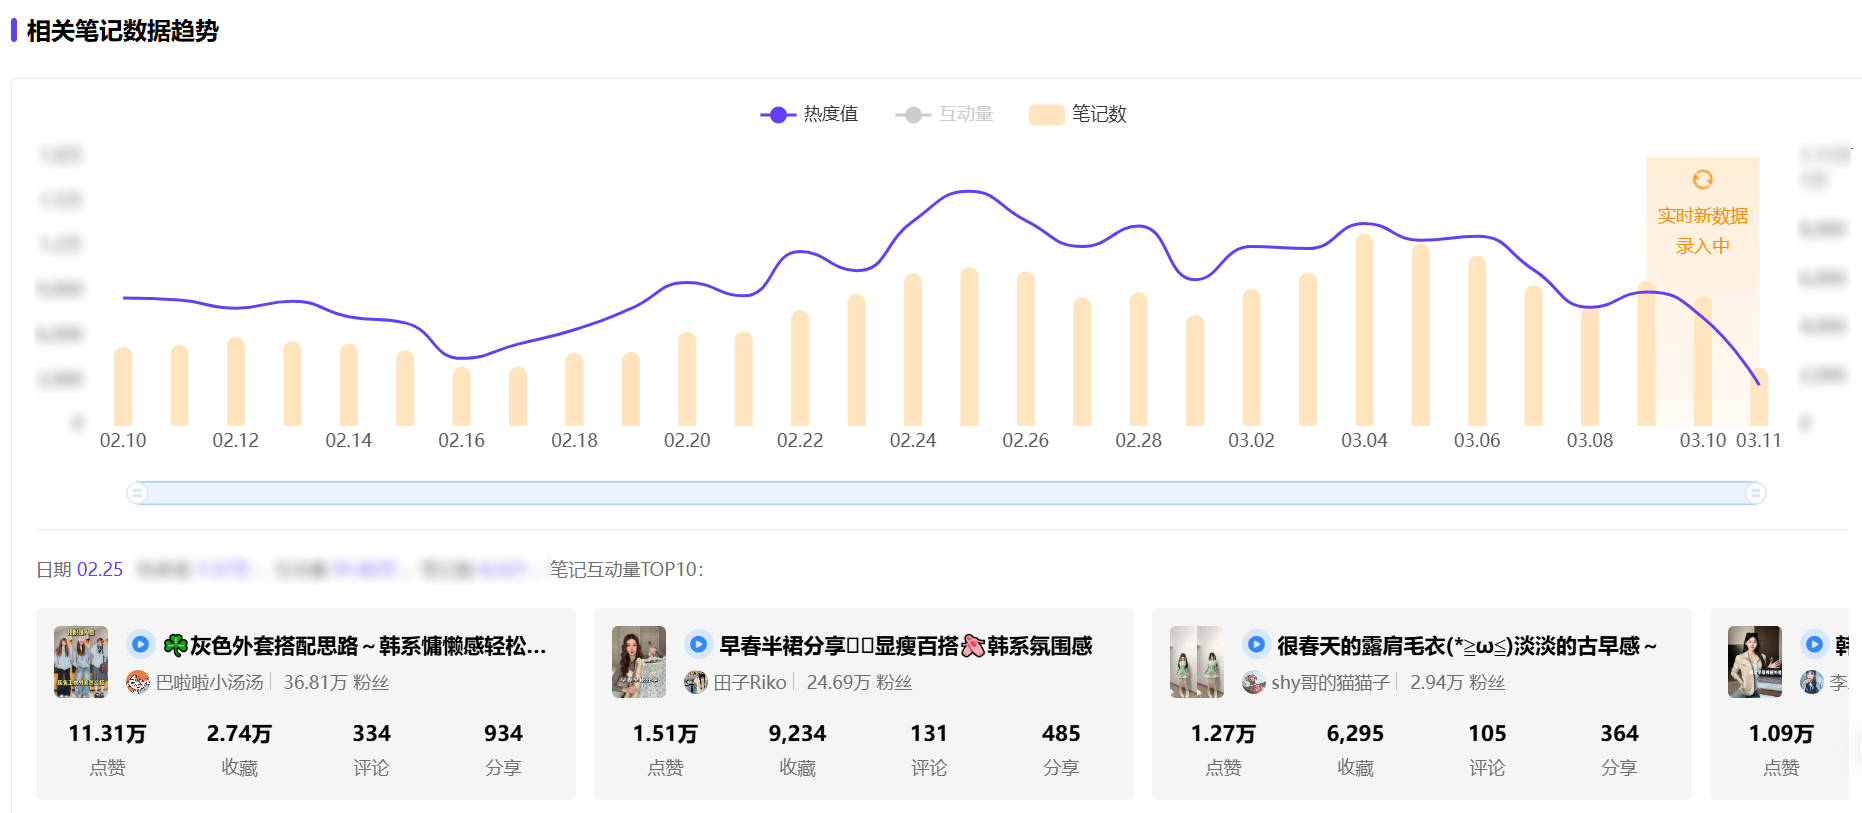The image size is (1862, 813).
Task: Open thumbnail of 早春半裙分享 note
Action: point(639,662)
